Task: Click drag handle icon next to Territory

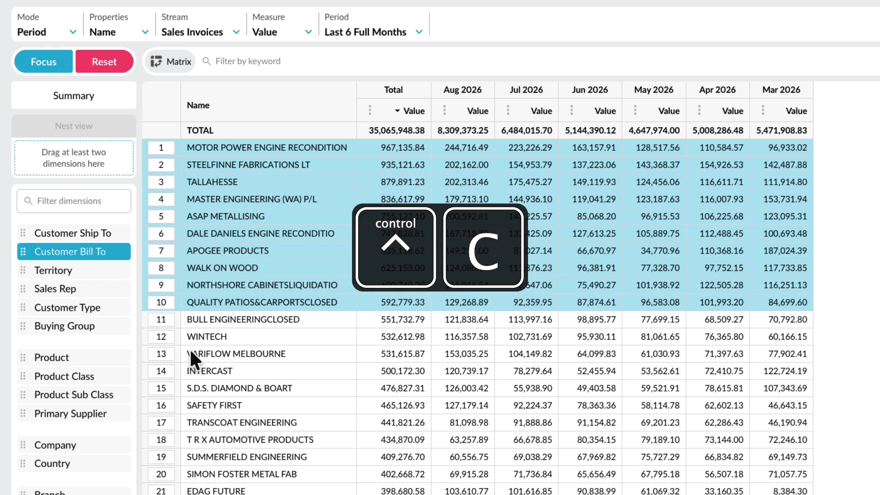Action: click(23, 270)
